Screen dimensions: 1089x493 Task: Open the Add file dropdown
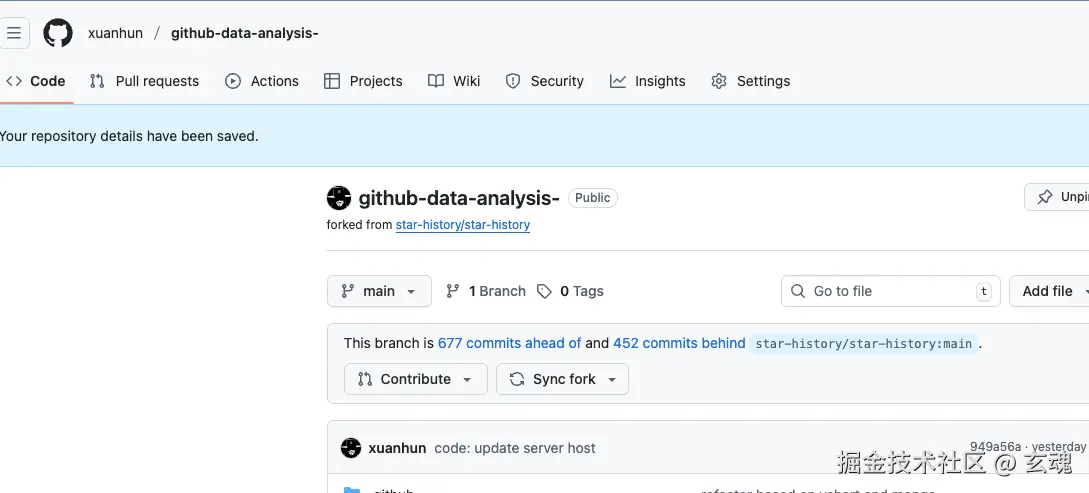(x=1048, y=291)
